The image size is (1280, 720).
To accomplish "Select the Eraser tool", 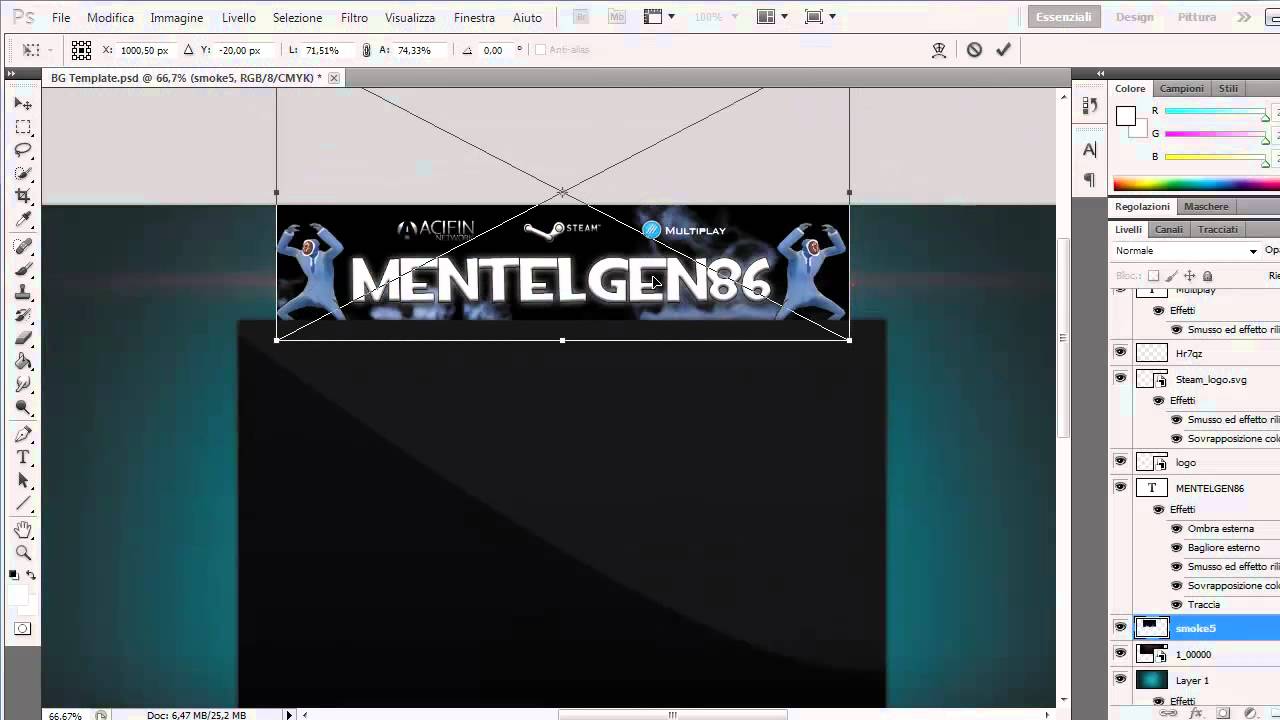I will 23,338.
